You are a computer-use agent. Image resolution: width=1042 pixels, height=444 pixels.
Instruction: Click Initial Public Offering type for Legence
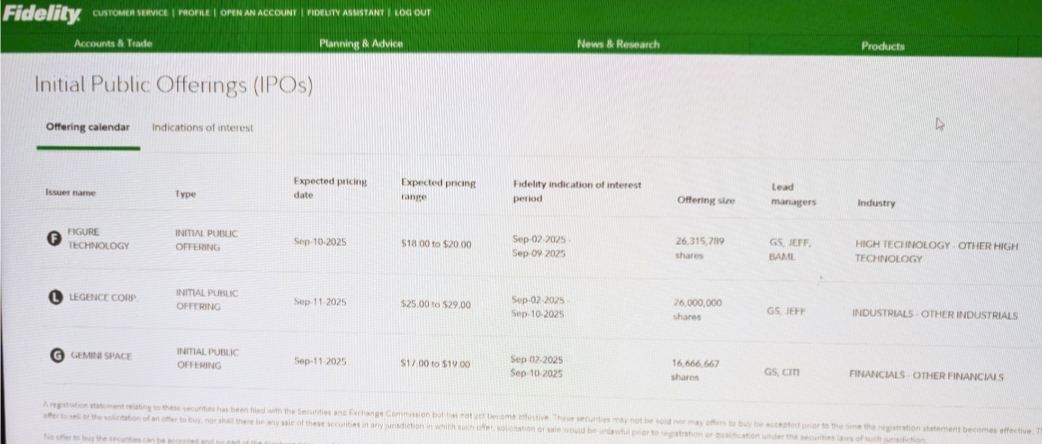[207, 299]
